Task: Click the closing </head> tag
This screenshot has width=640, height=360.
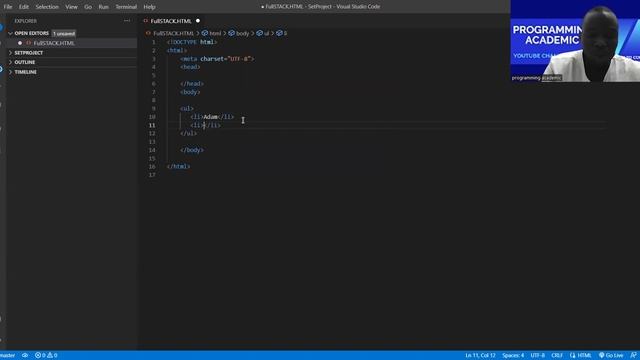Action: (192, 84)
